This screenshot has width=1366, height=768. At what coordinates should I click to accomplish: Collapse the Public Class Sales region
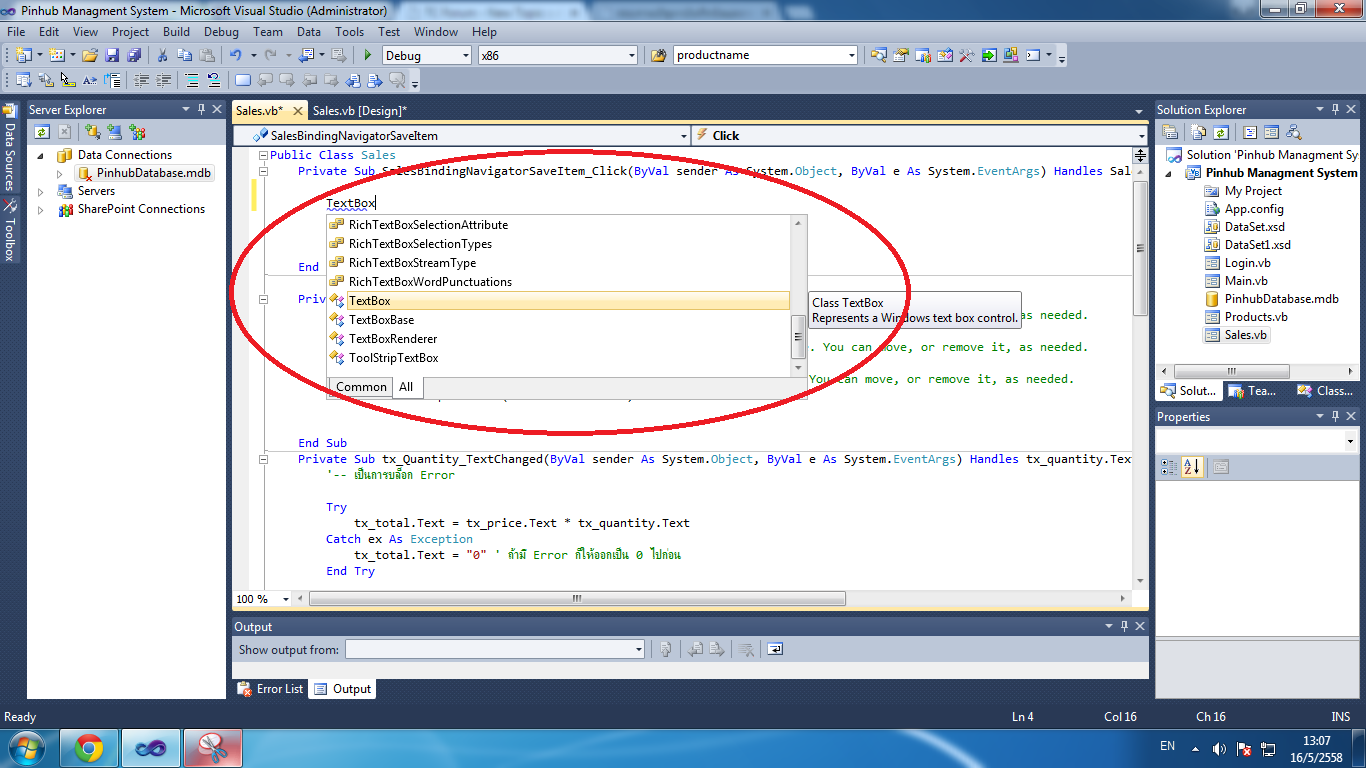(x=262, y=155)
